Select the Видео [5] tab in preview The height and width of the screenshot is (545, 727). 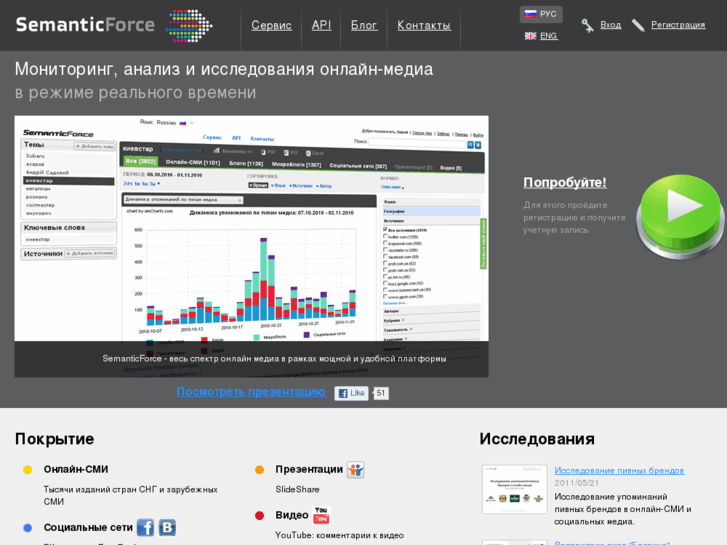(451, 168)
